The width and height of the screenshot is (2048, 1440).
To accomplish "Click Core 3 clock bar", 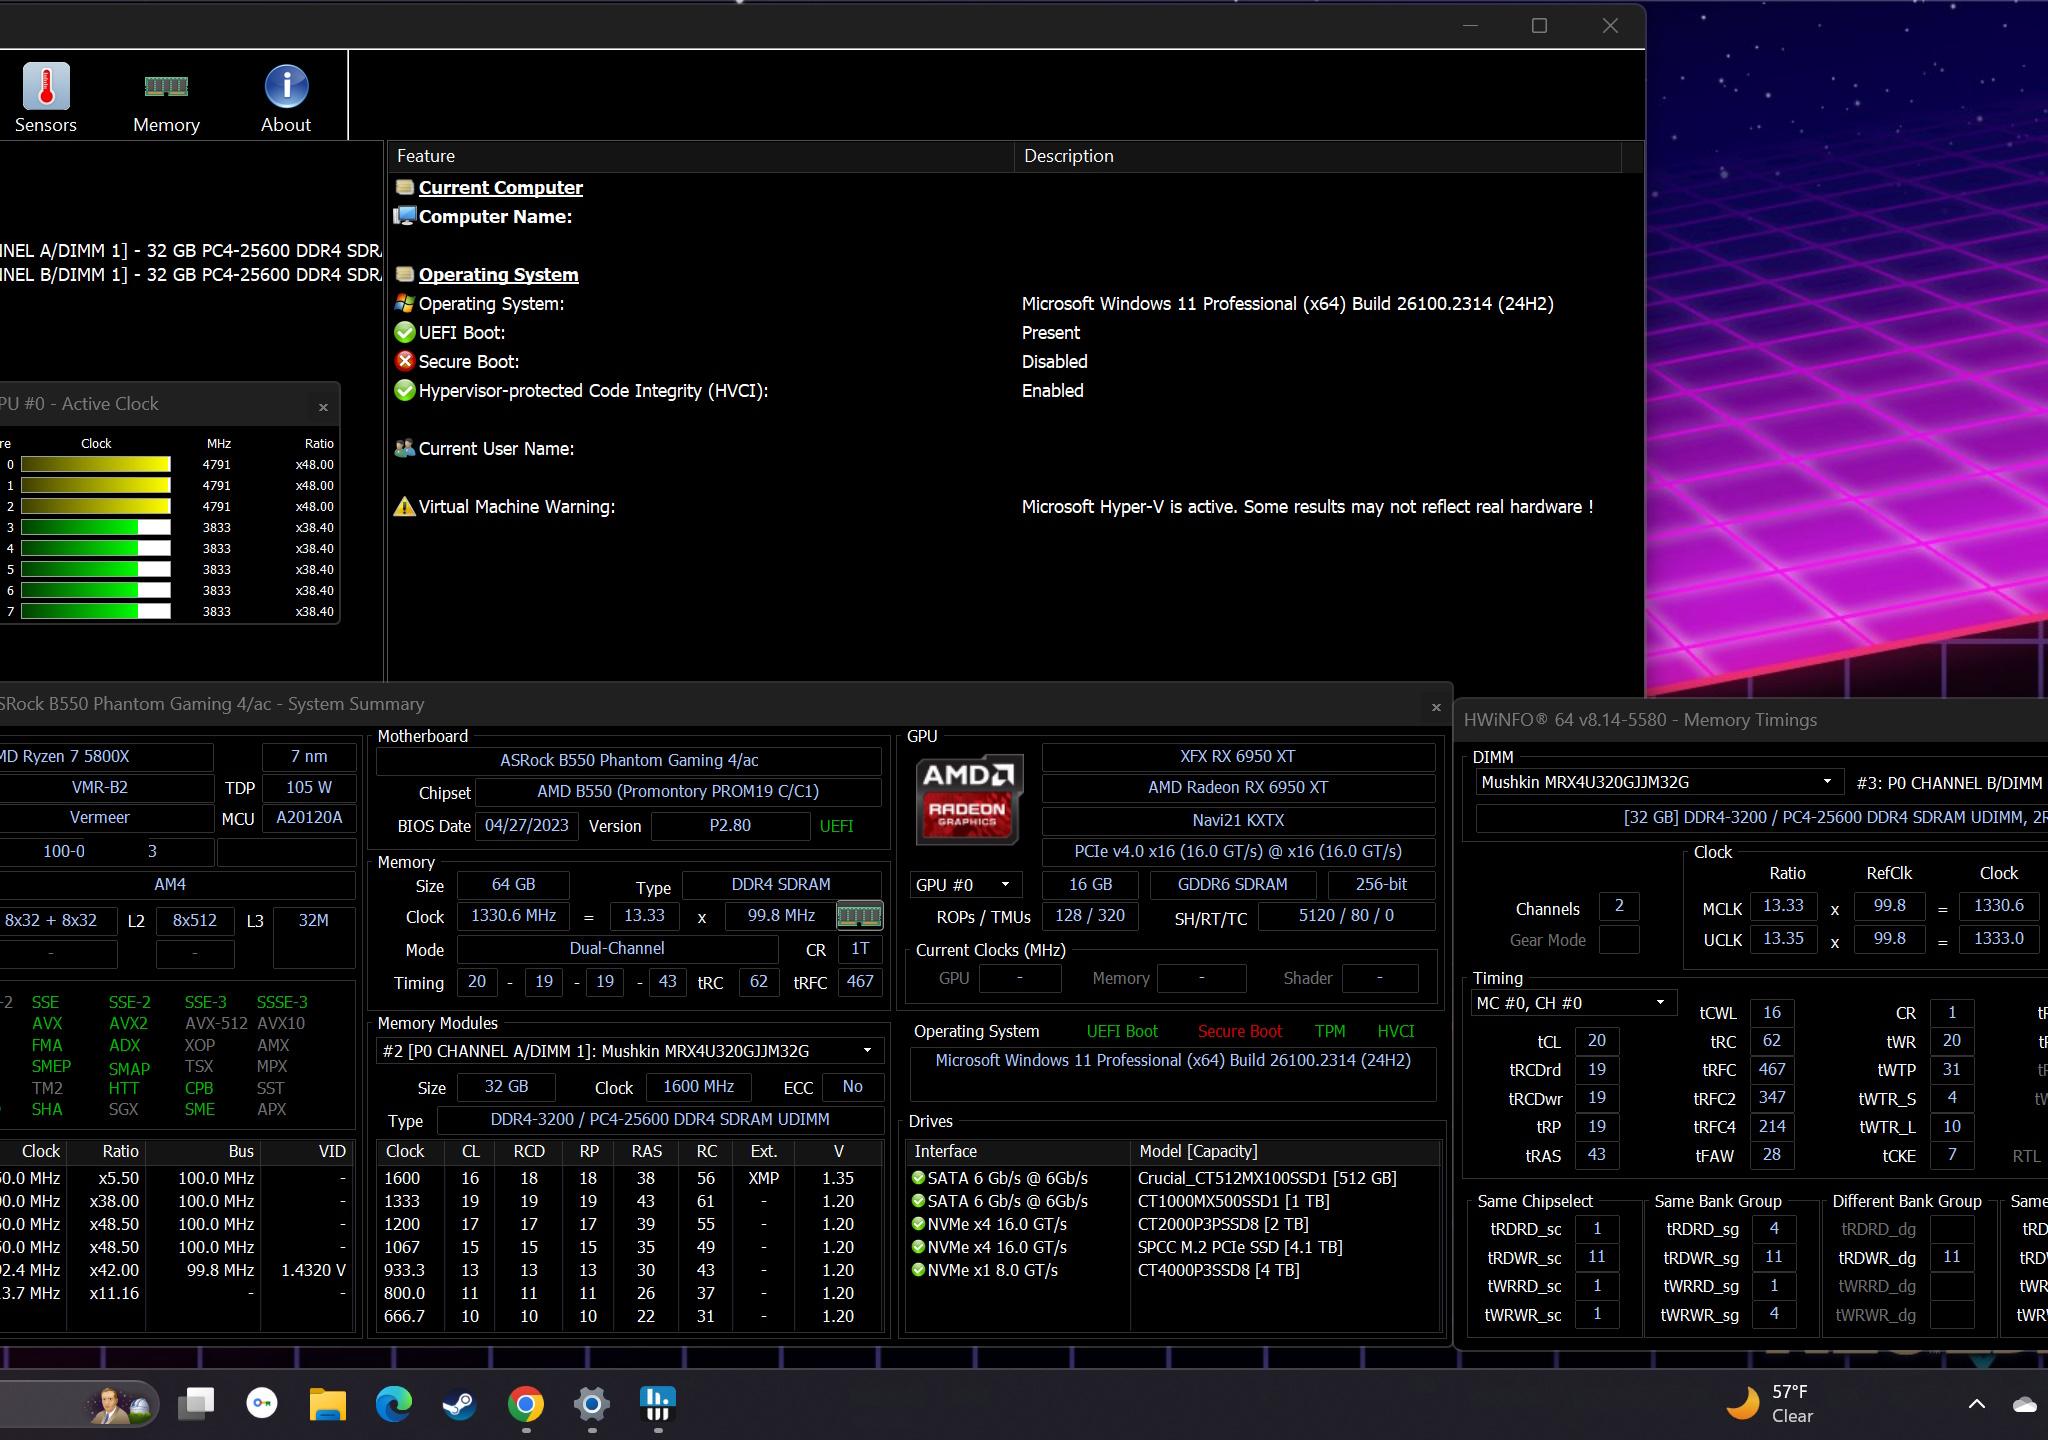I will tap(96, 527).
